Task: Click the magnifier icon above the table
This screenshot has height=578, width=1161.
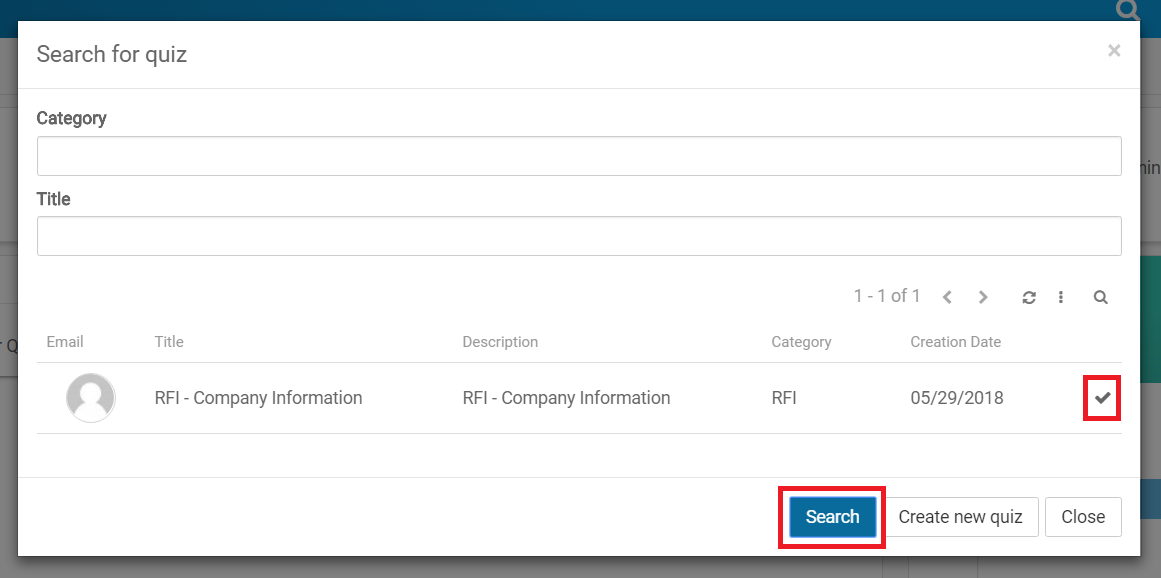Action: (1100, 297)
